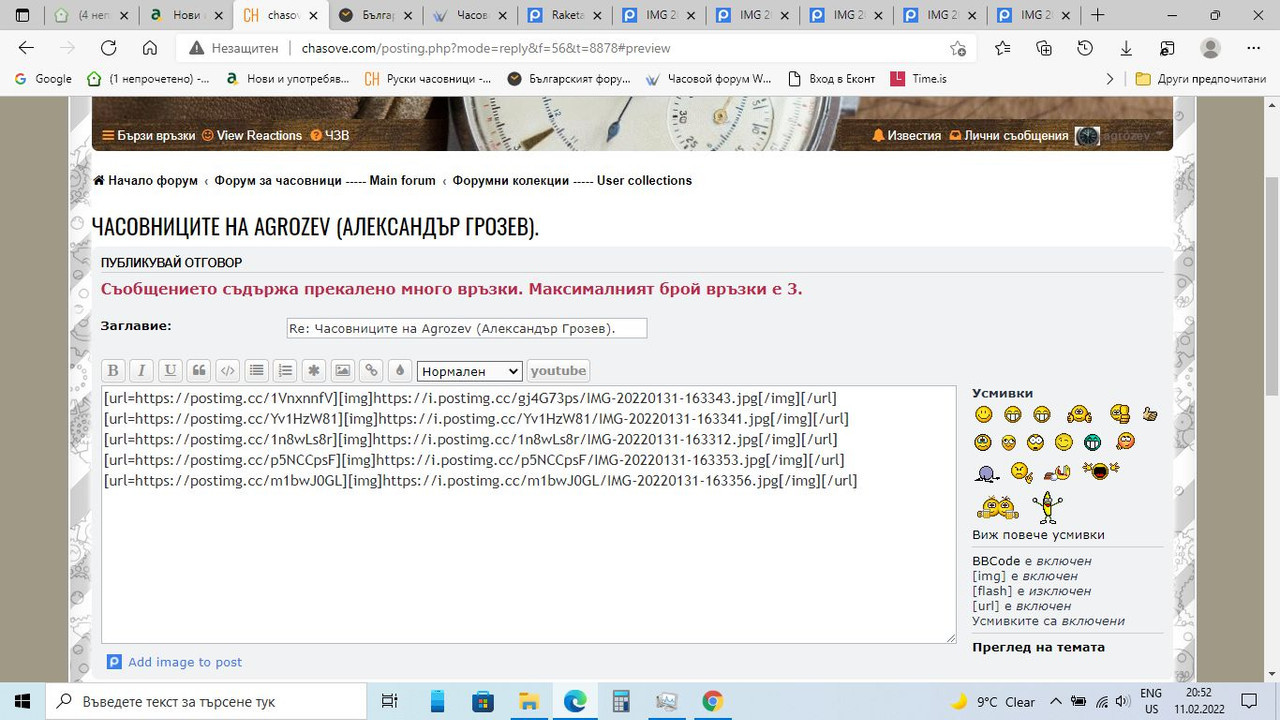Open "Вход в Еконт" bookmark
This screenshot has width=1280, height=720.
point(832,79)
